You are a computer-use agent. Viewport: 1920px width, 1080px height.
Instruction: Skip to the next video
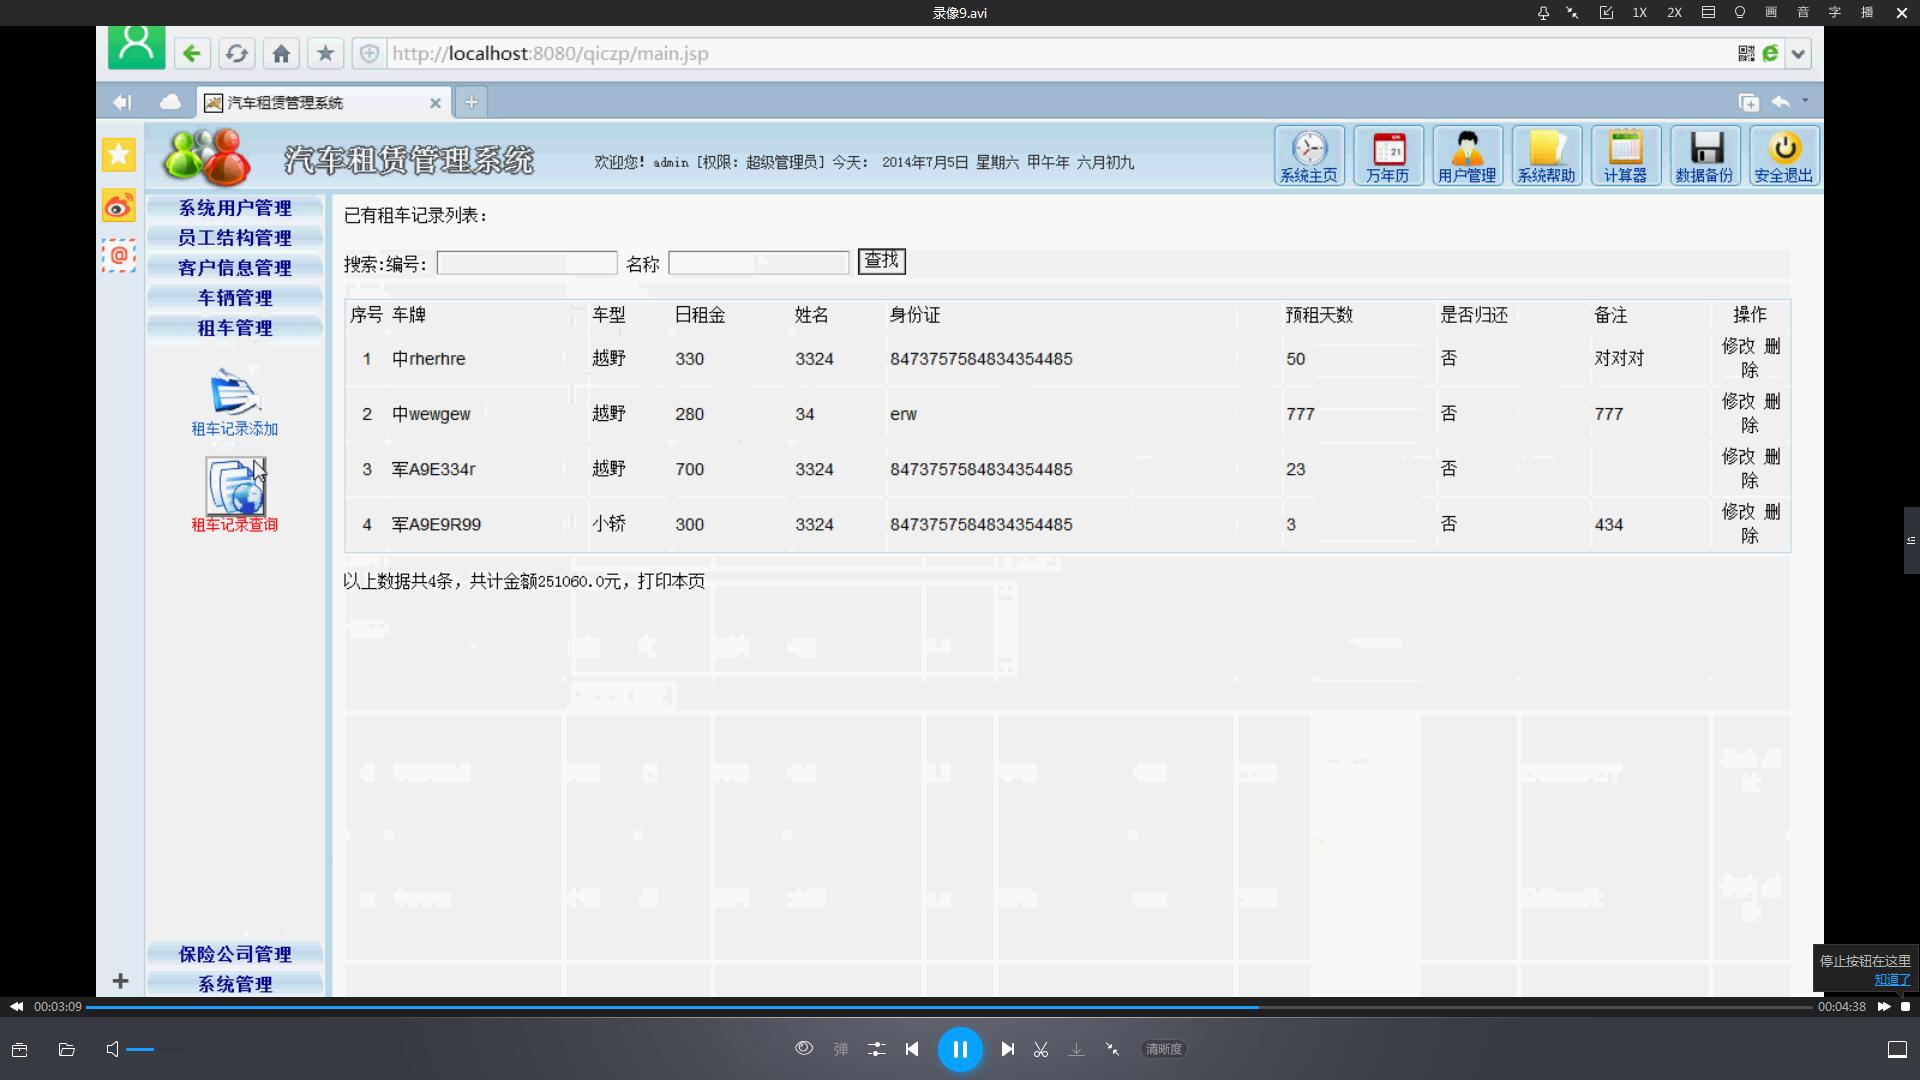coord(1008,1049)
